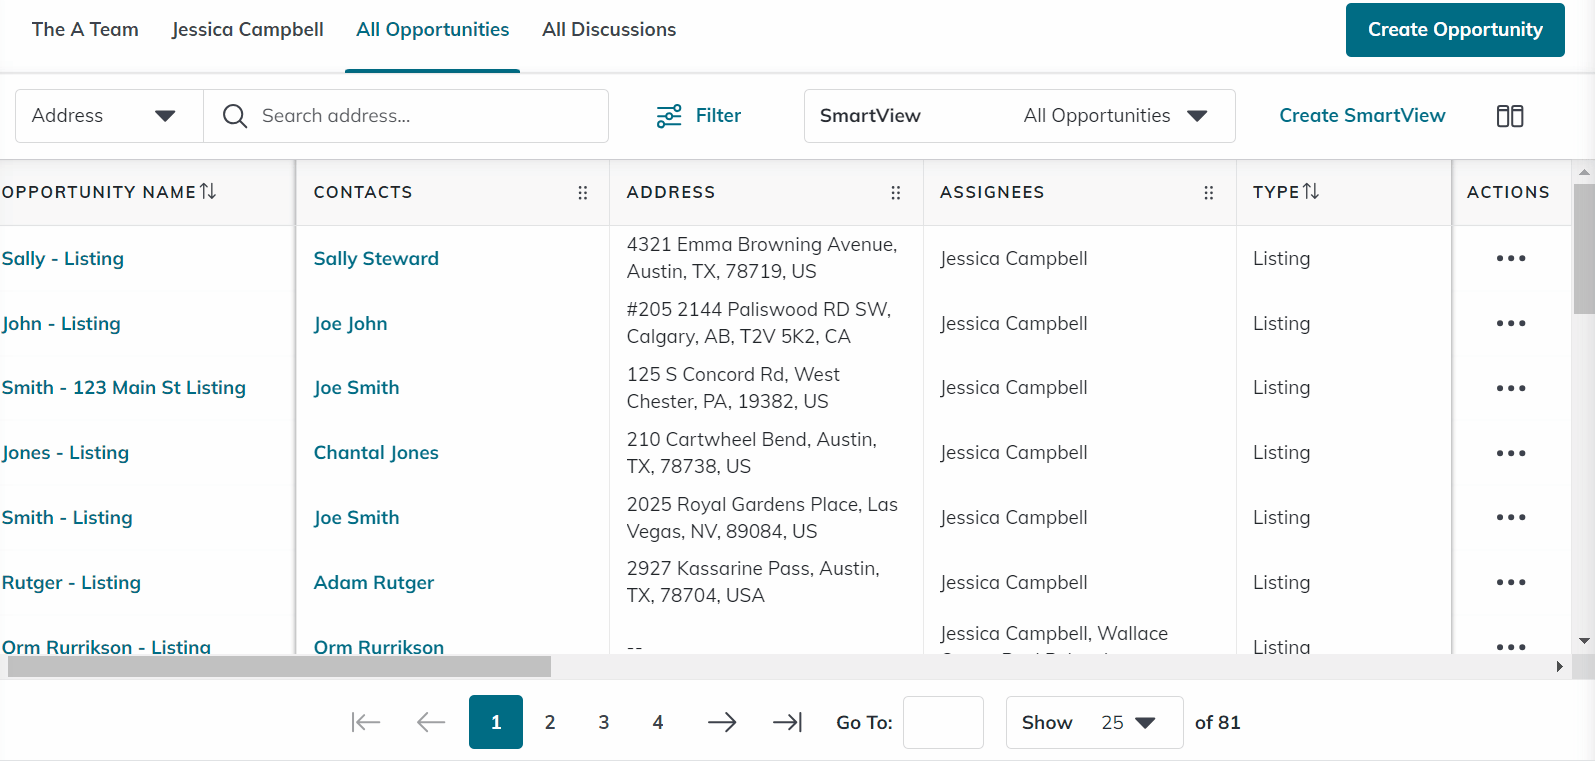Open John - Listing opportunity

61,324
